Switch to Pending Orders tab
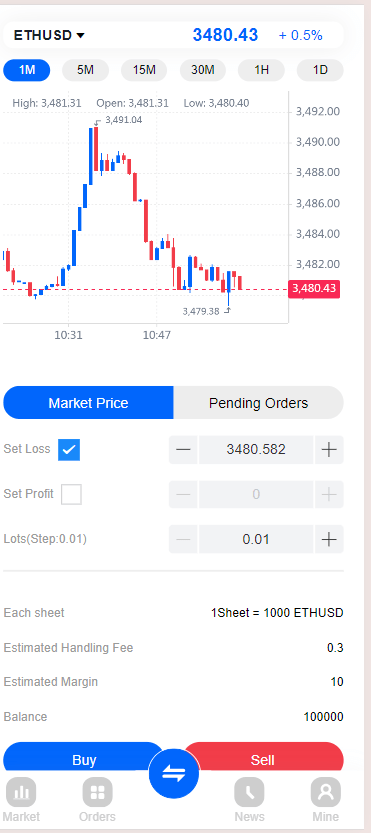Screen dimensions: 371x833 (258, 403)
